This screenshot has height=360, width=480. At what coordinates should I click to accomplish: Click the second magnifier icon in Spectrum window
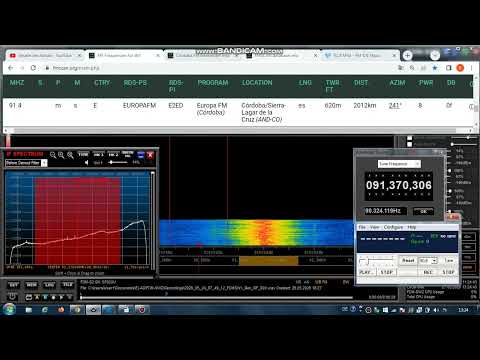(61, 155)
